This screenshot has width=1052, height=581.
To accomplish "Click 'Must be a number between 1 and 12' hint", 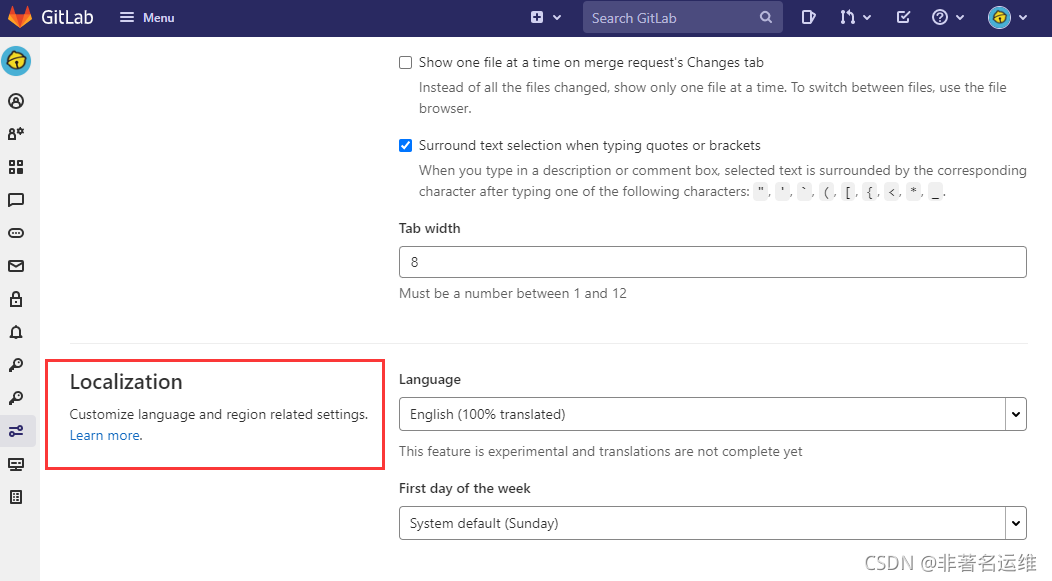I will click(x=513, y=293).
